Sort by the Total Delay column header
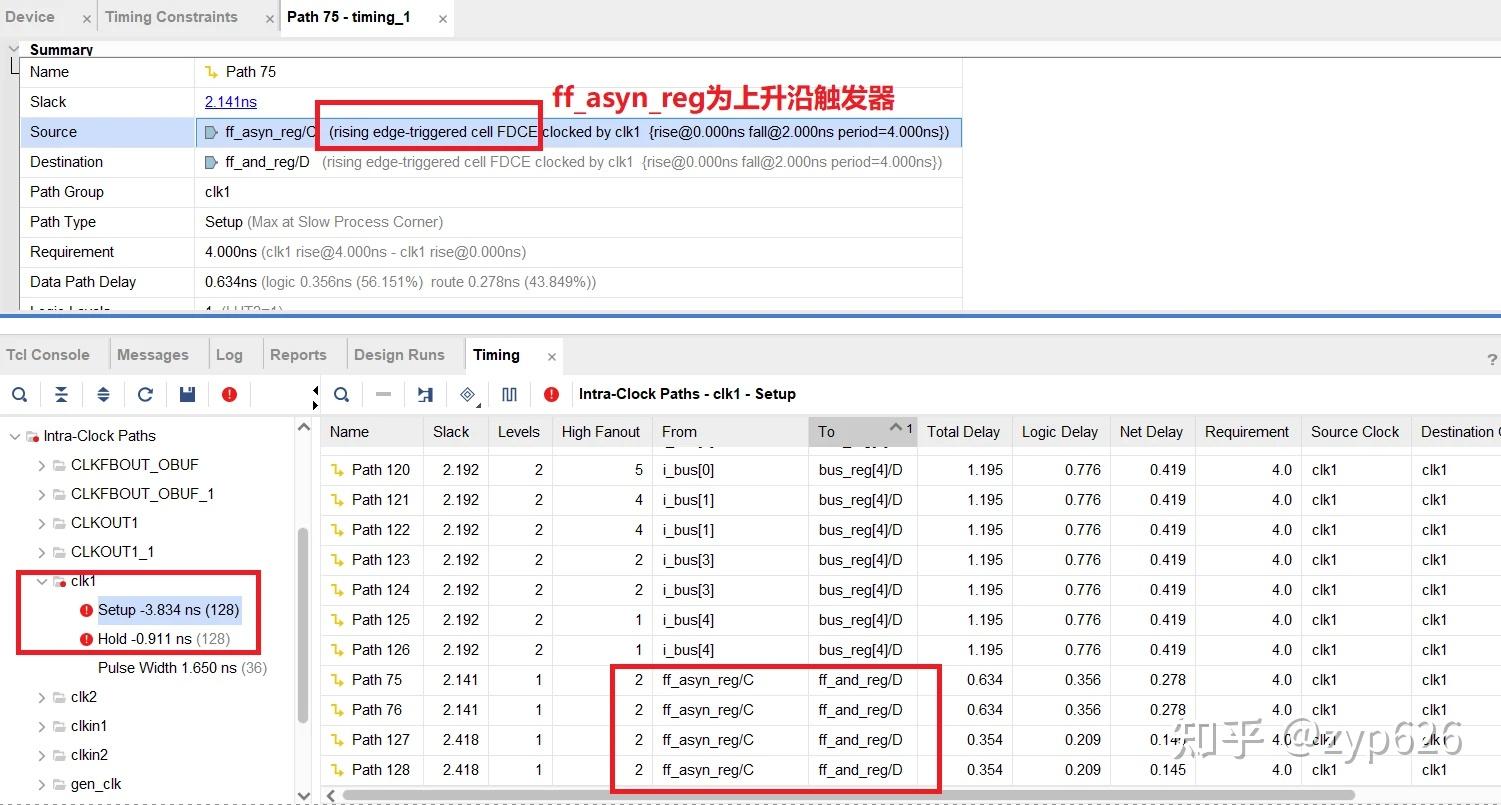This screenshot has width=1501, height=805. 963,432
